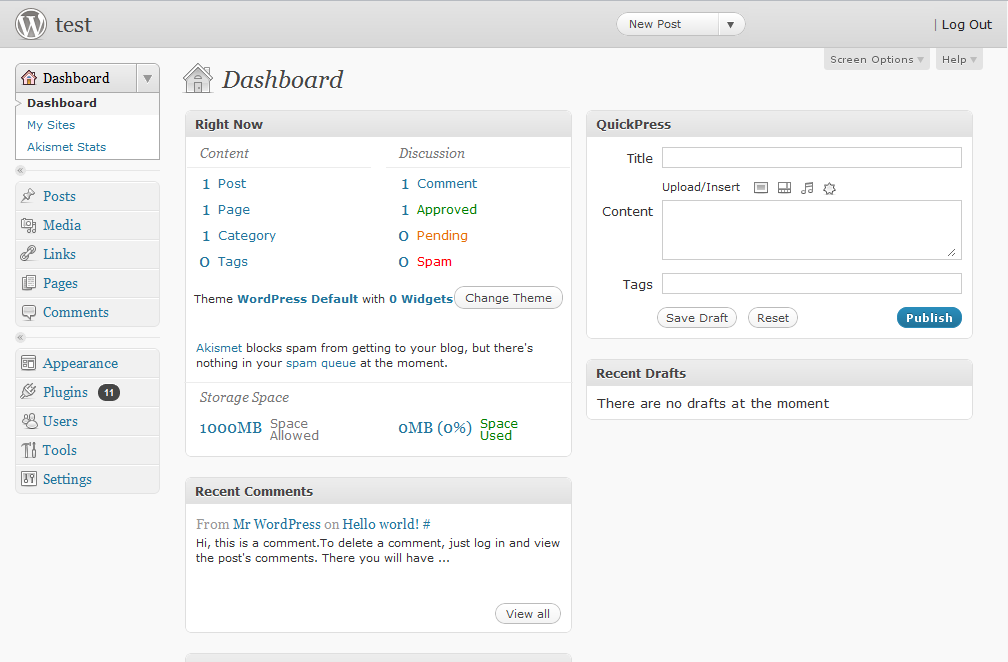Click the Change Theme button
Viewport: 1008px width, 662px height.
tap(508, 298)
